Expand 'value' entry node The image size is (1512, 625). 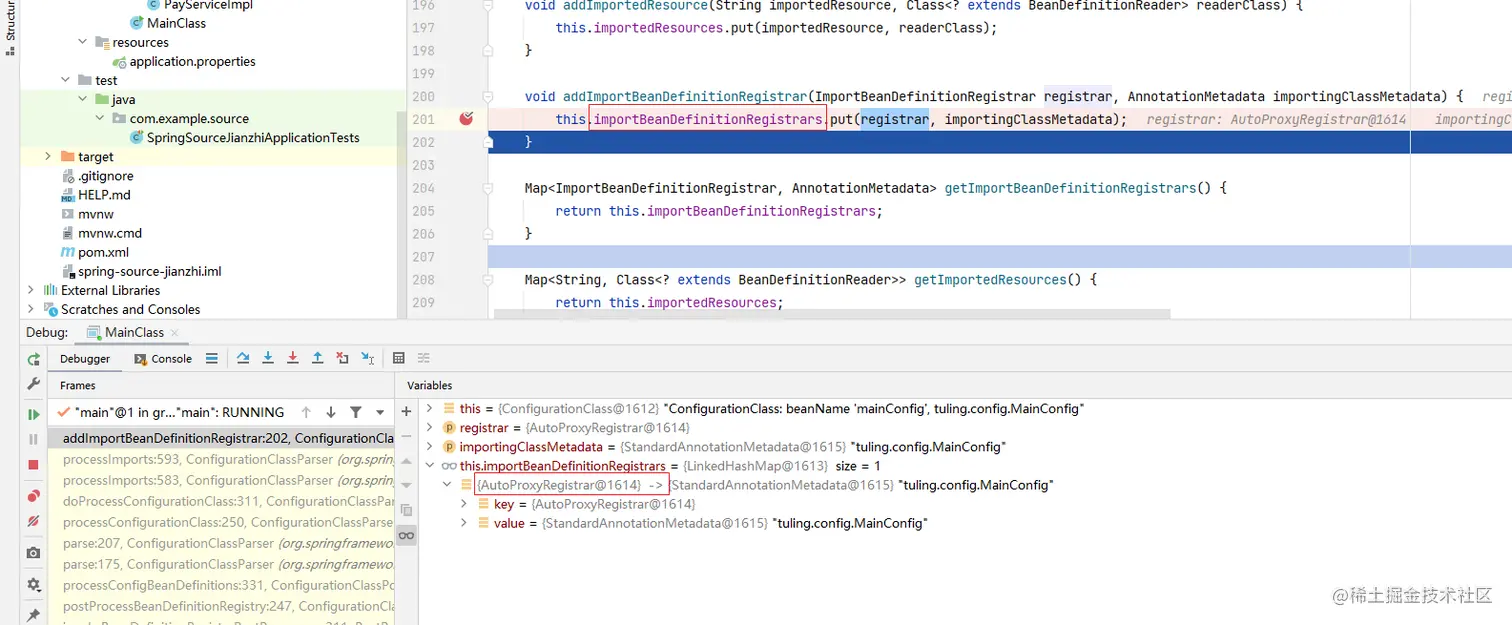[464, 523]
